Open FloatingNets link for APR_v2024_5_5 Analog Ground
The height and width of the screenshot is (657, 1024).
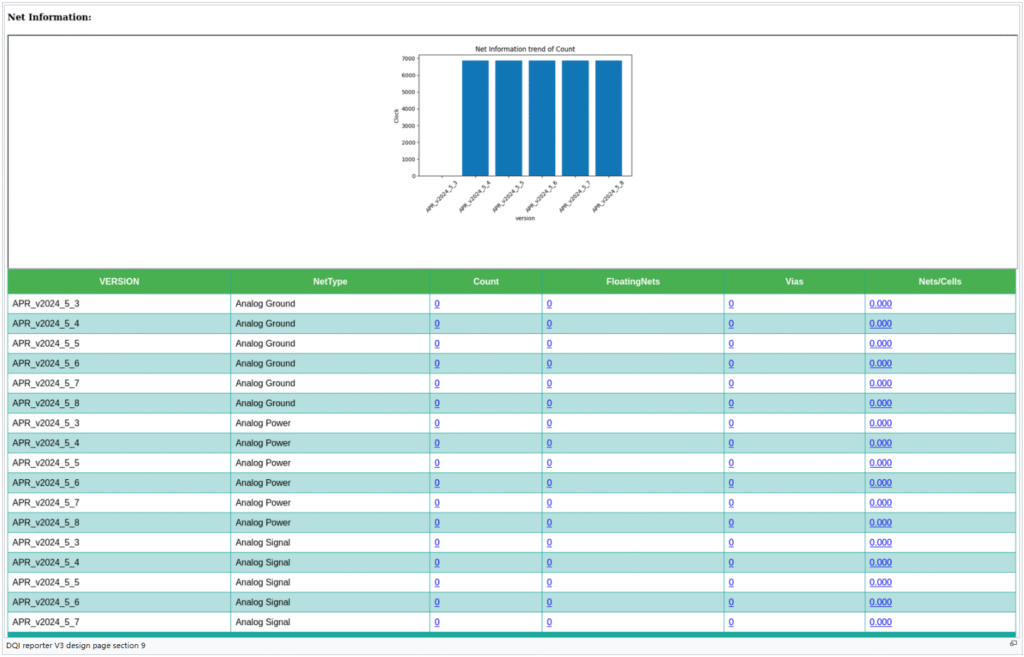point(549,344)
